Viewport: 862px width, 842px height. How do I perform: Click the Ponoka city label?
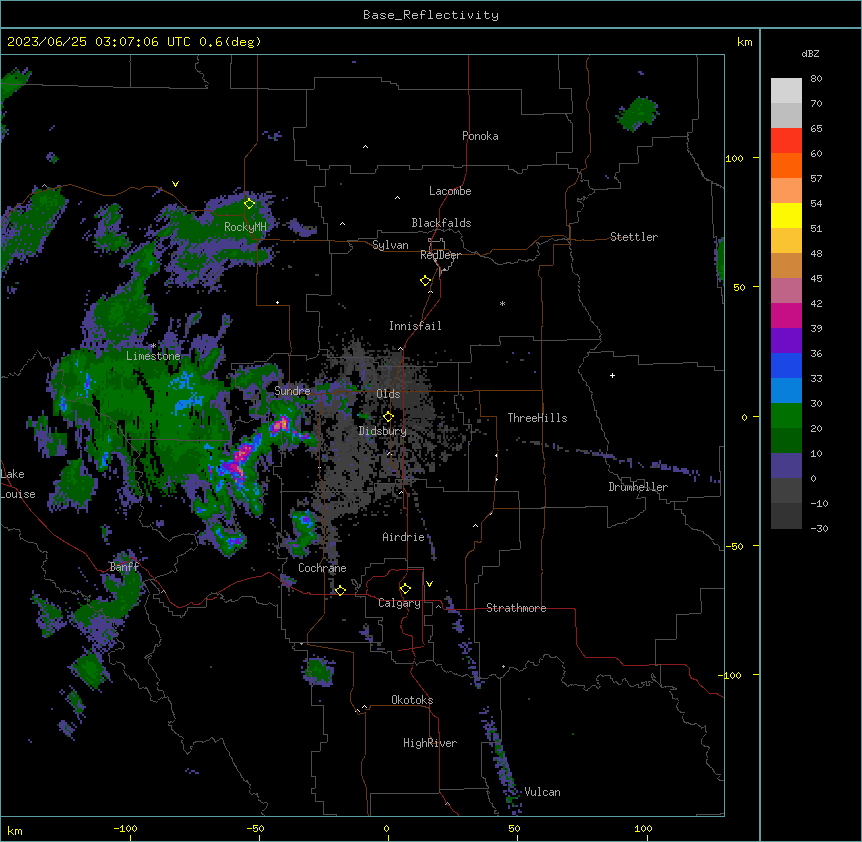click(480, 136)
